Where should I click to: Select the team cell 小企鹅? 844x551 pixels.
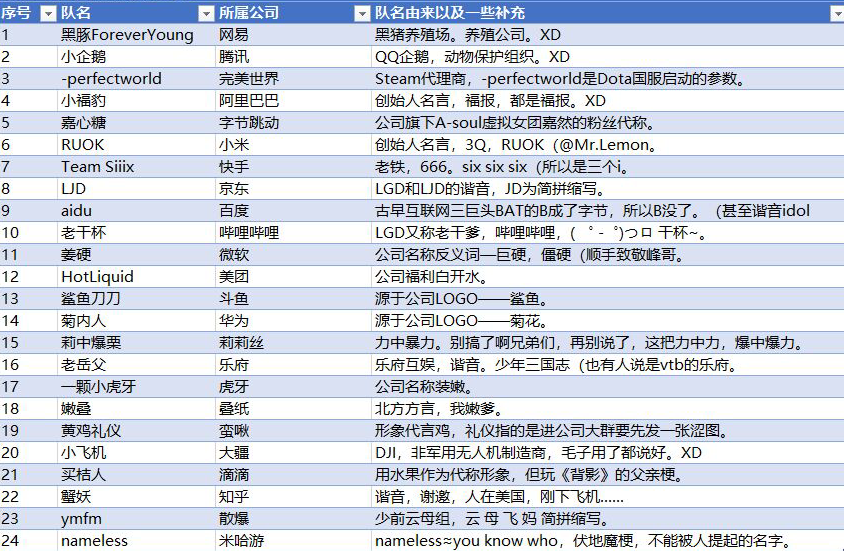tap(136, 56)
